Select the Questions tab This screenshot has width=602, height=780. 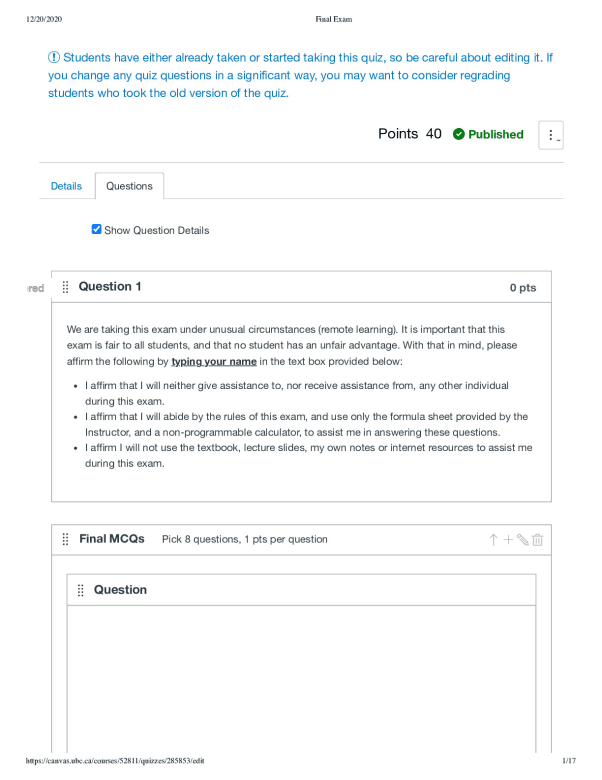click(x=129, y=186)
